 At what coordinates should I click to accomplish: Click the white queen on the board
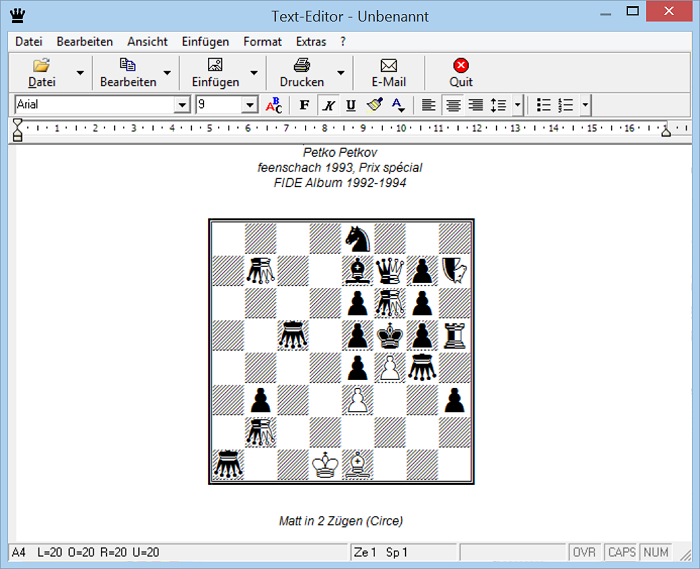click(390, 271)
